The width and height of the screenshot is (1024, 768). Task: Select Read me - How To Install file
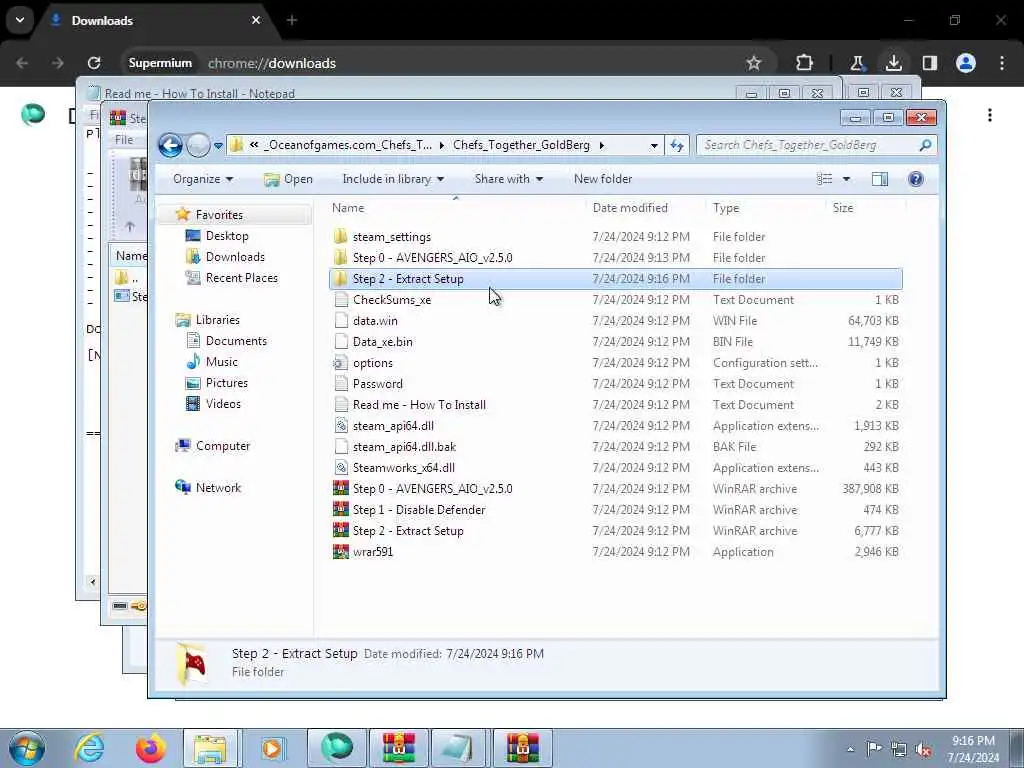pos(419,405)
